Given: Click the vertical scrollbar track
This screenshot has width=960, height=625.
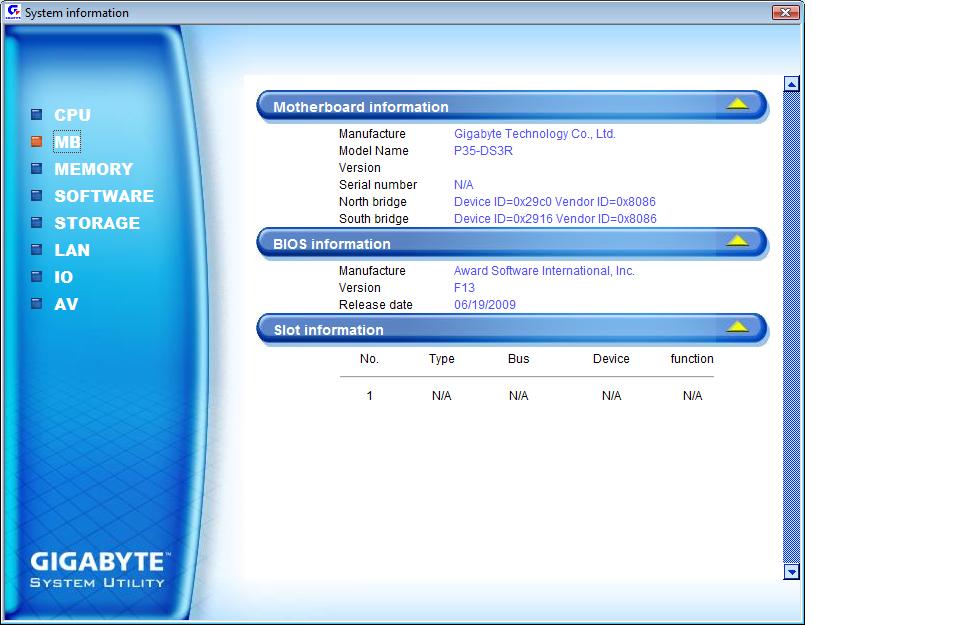Looking at the screenshot, I should (792, 330).
